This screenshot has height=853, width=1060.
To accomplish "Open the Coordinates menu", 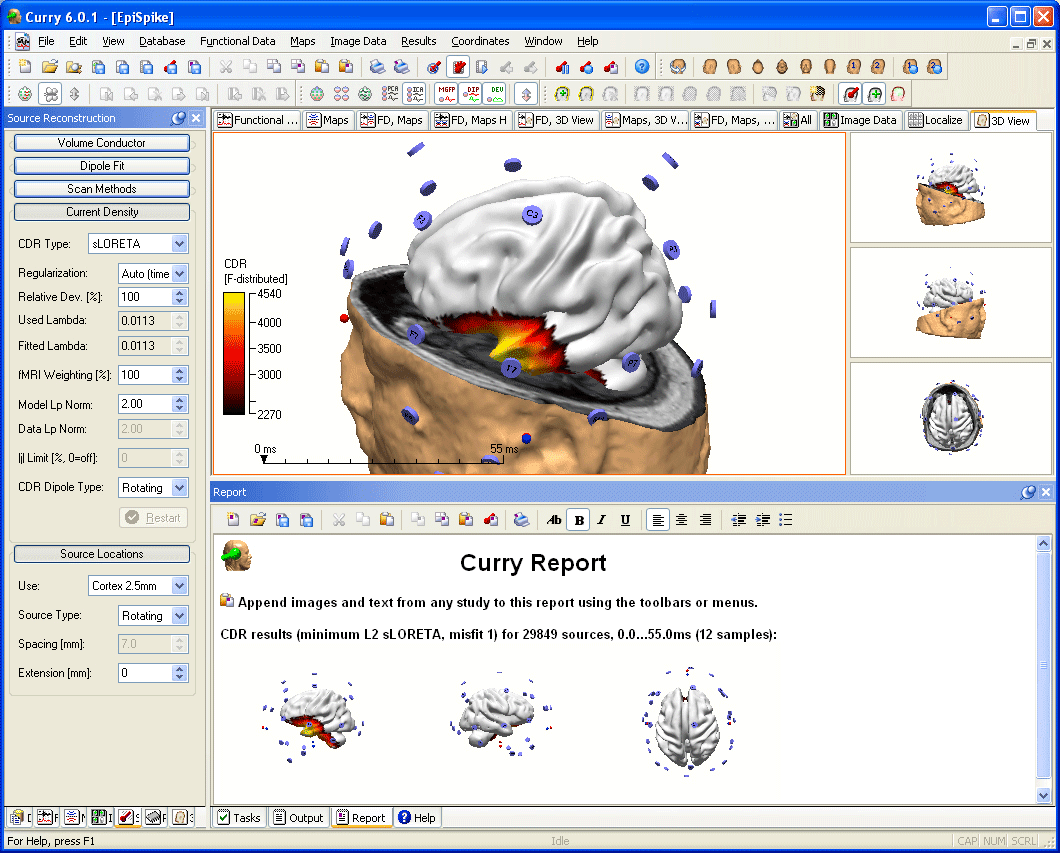I will click(x=479, y=41).
